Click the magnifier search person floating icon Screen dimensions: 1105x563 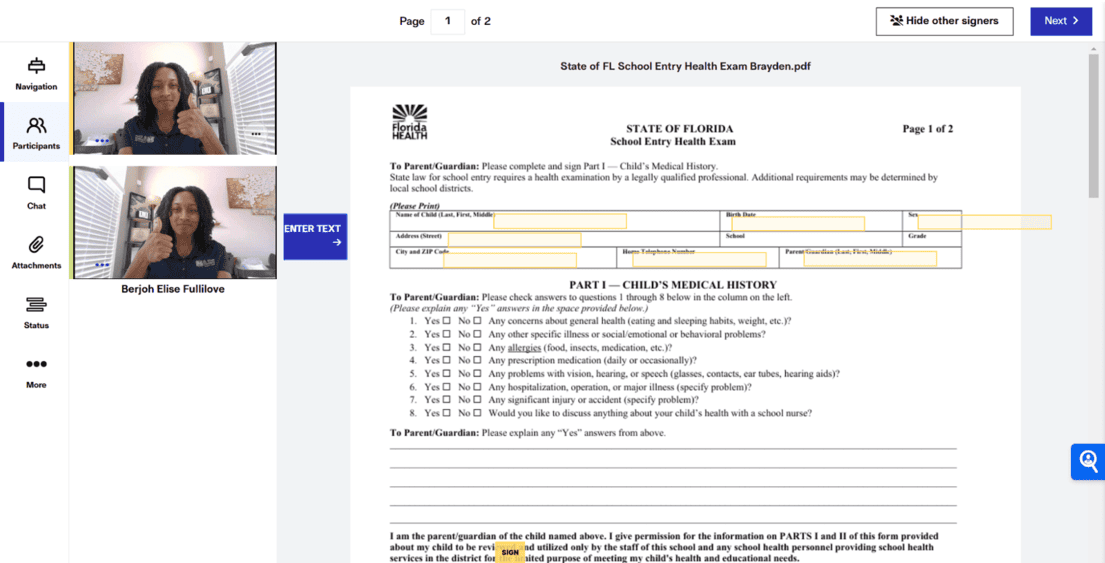coord(1088,462)
